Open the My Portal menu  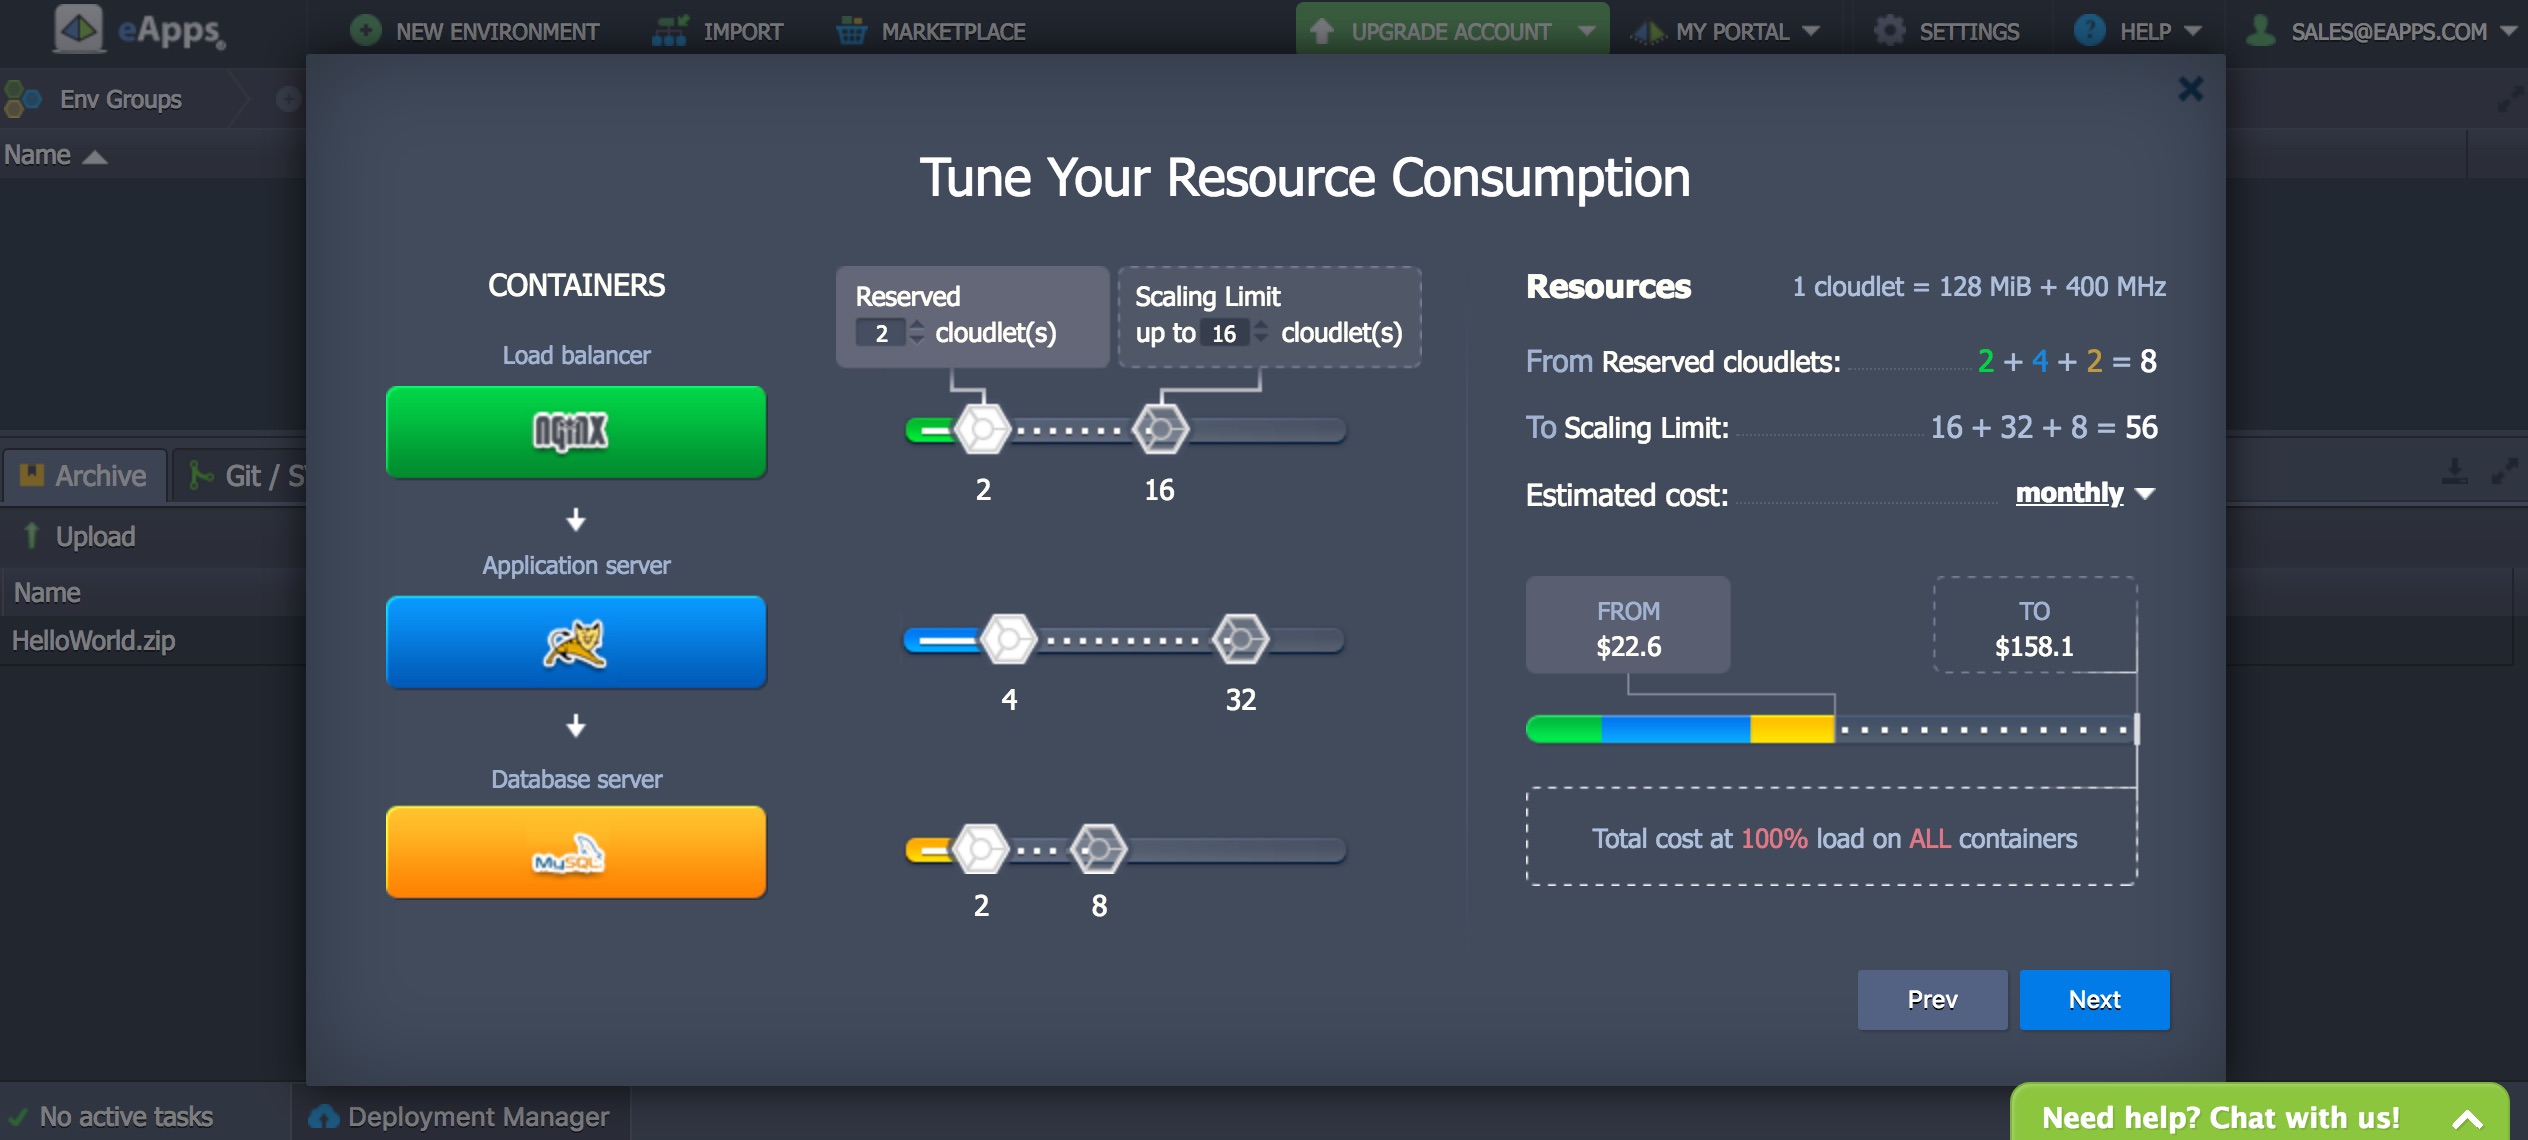coord(1731,31)
